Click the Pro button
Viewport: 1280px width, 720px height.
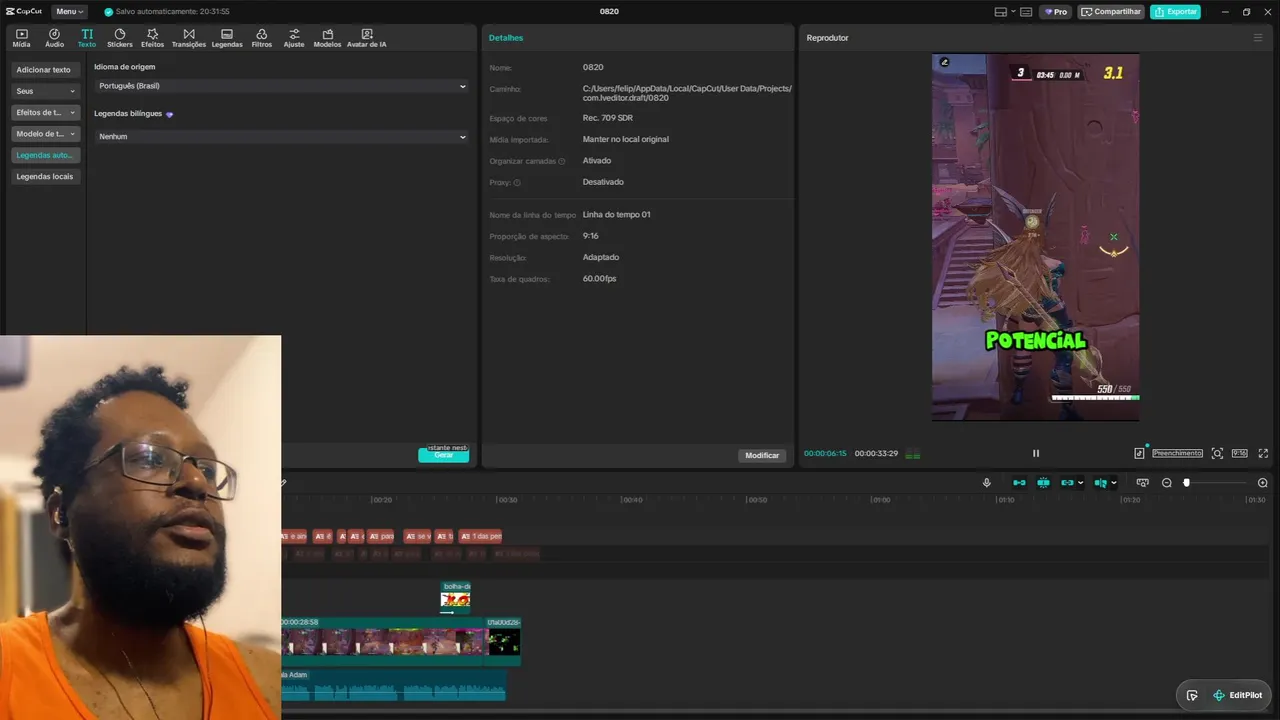pyautogui.click(x=1055, y=12)
